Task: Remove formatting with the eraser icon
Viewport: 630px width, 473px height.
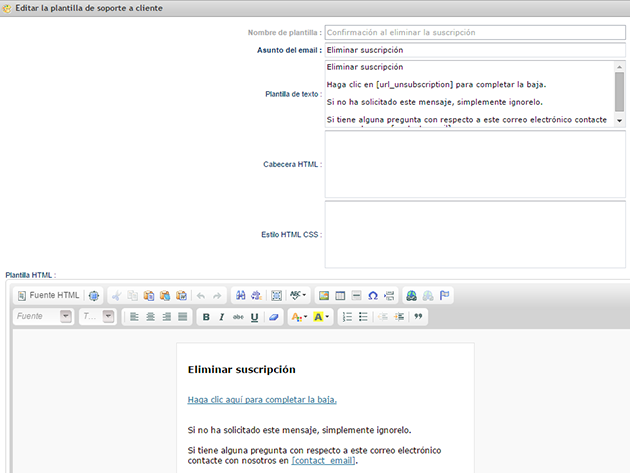Action: [274, 317]
